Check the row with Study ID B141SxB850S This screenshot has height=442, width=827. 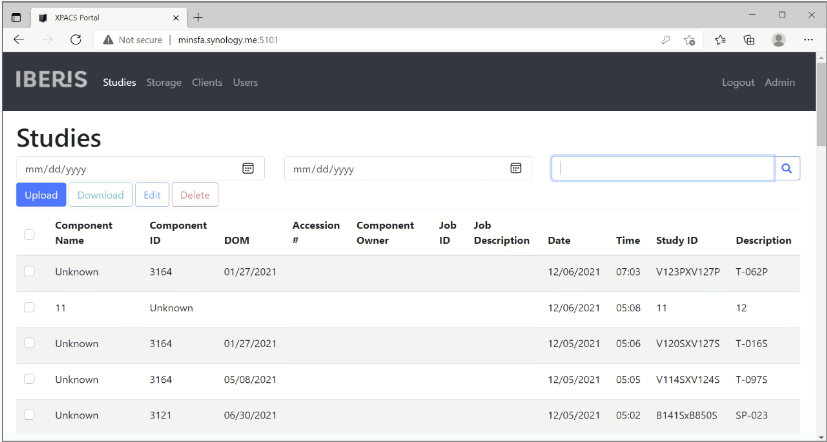pyautogui.click(x=29, y=415)
